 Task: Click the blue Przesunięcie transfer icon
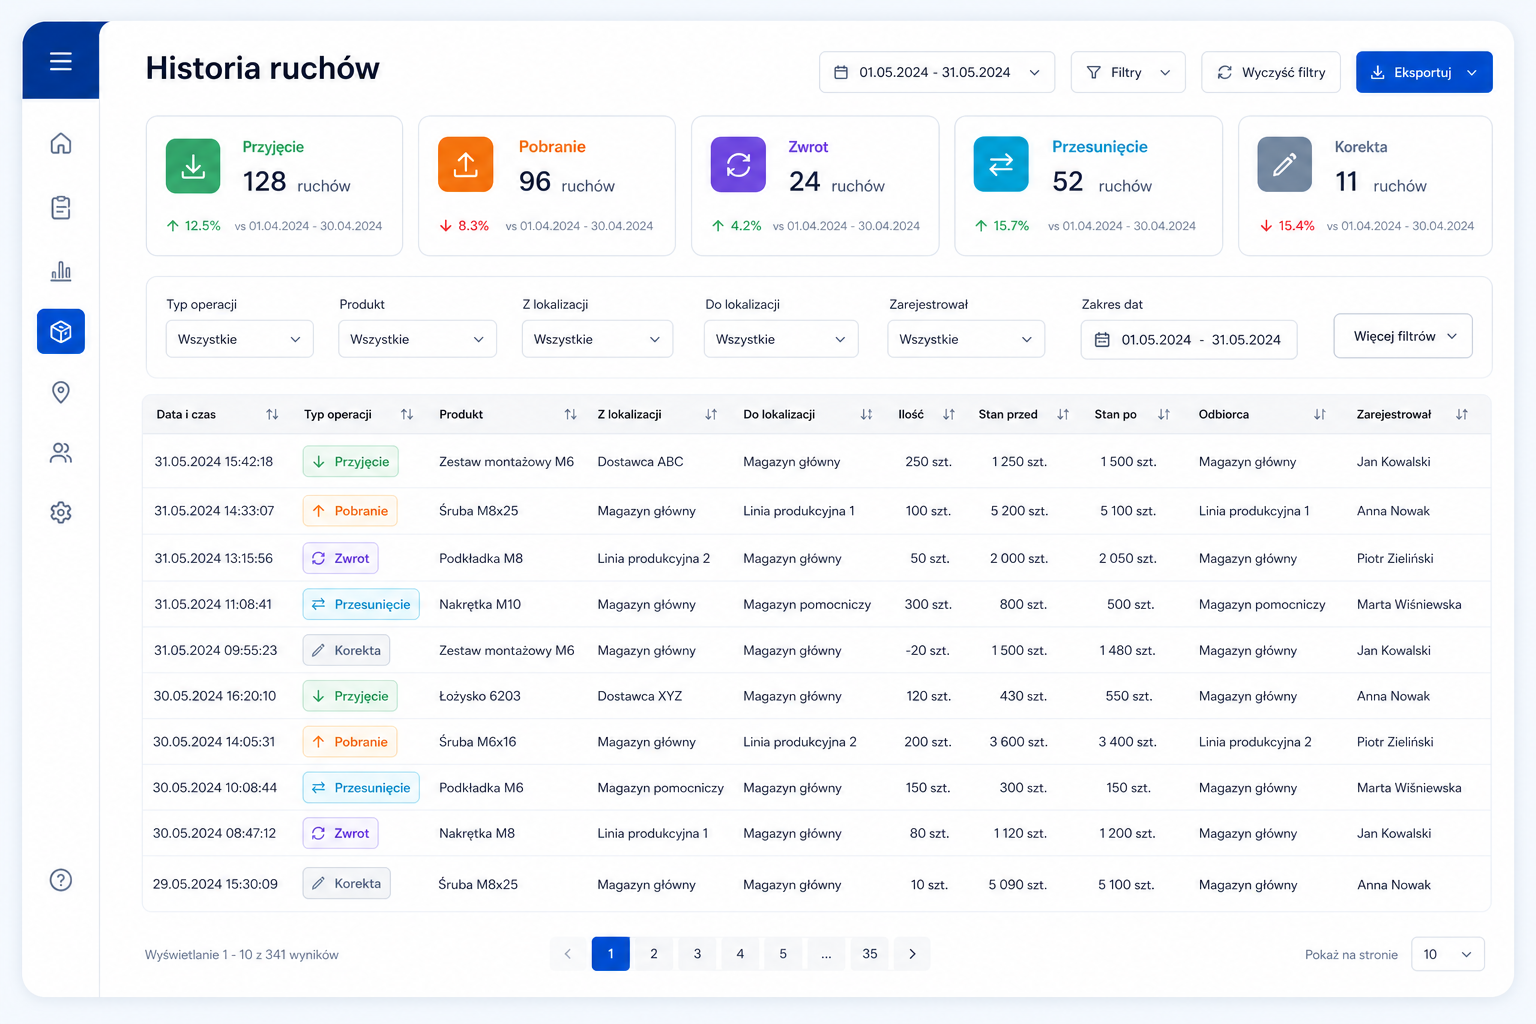(x=1001, y=164)
